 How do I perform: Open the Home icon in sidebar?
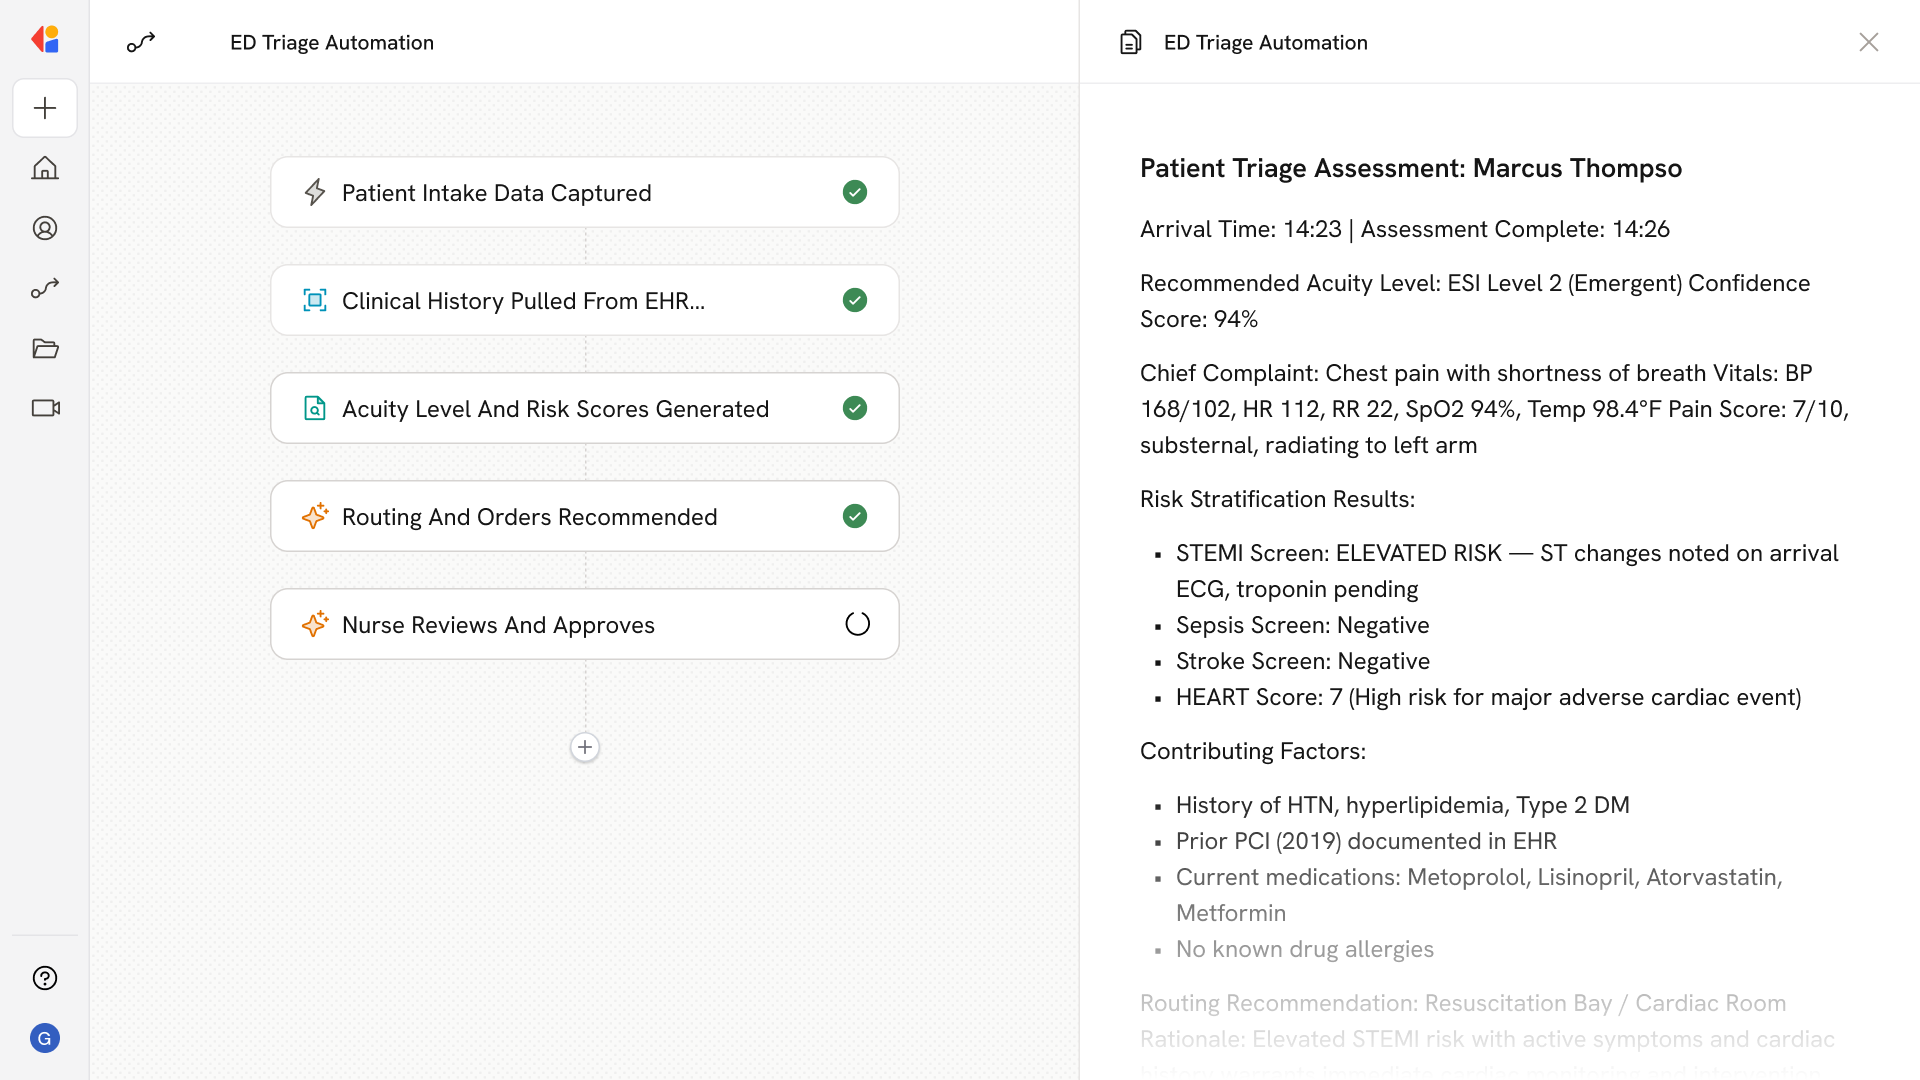click(45, 168)
